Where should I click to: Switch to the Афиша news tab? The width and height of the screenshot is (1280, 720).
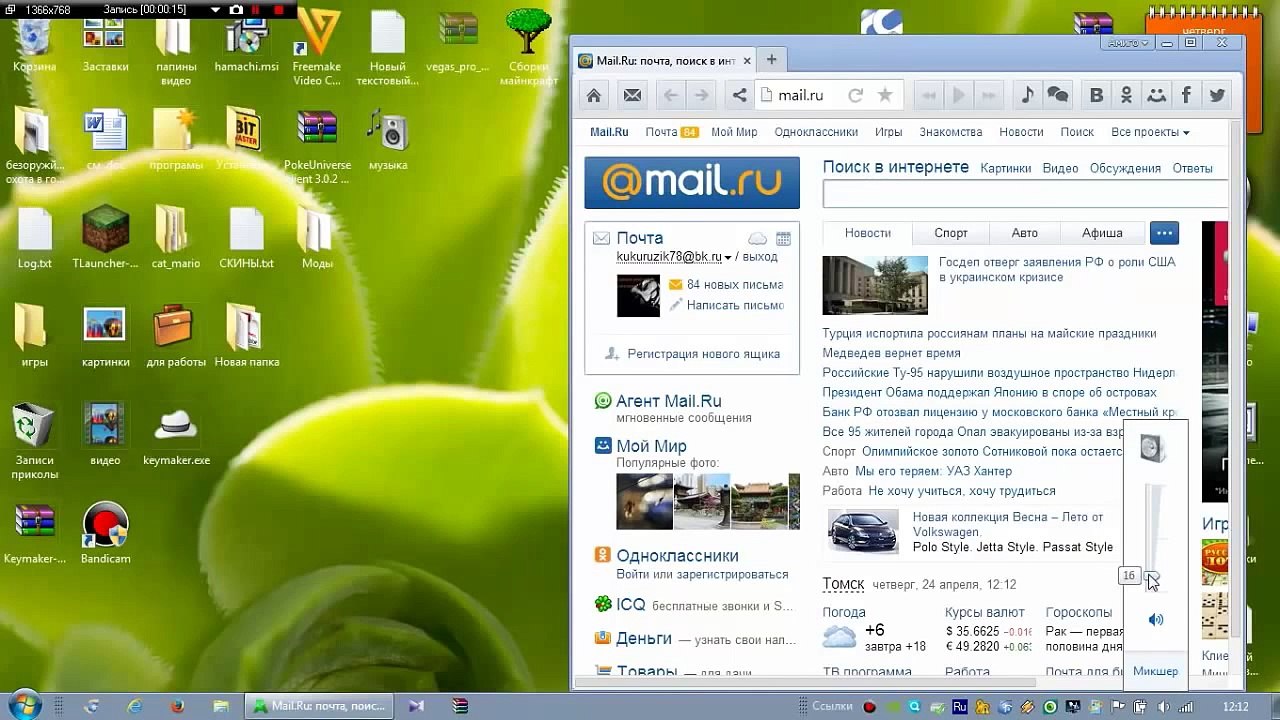(1102, 233)
